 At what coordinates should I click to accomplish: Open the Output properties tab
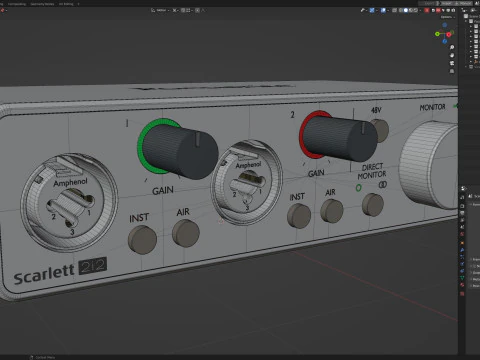[x=462, y=213]
